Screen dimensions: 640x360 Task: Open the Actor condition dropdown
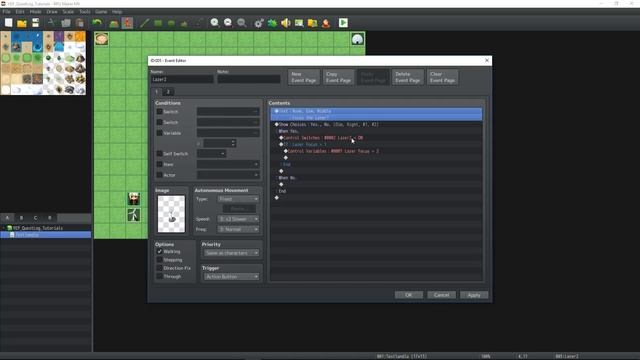coord(228,175)
